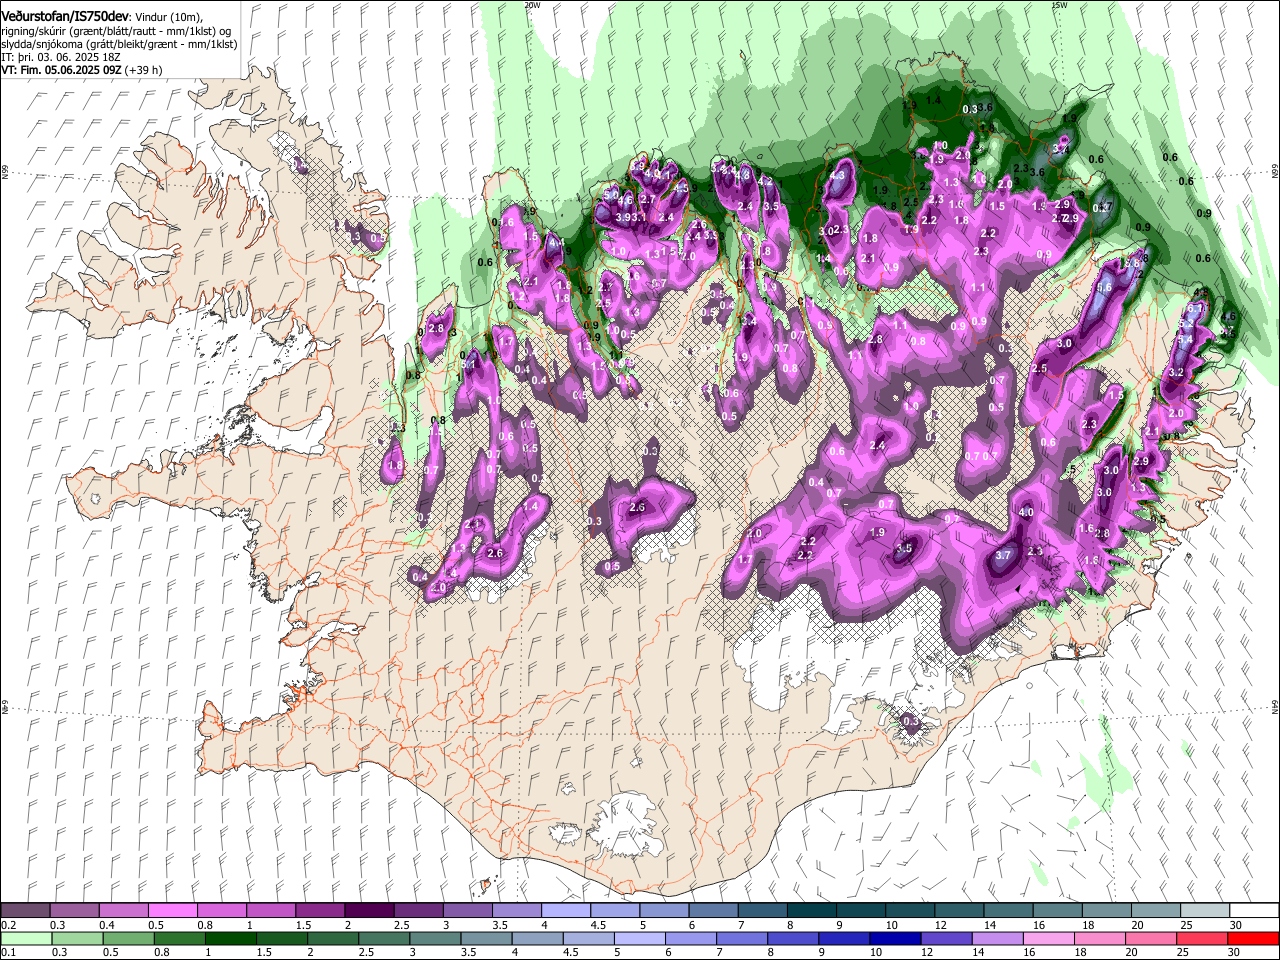Click the dark mauve swatch between 0.2 and 0.3
Viewport: 1280px width, 960px height.
26,911
